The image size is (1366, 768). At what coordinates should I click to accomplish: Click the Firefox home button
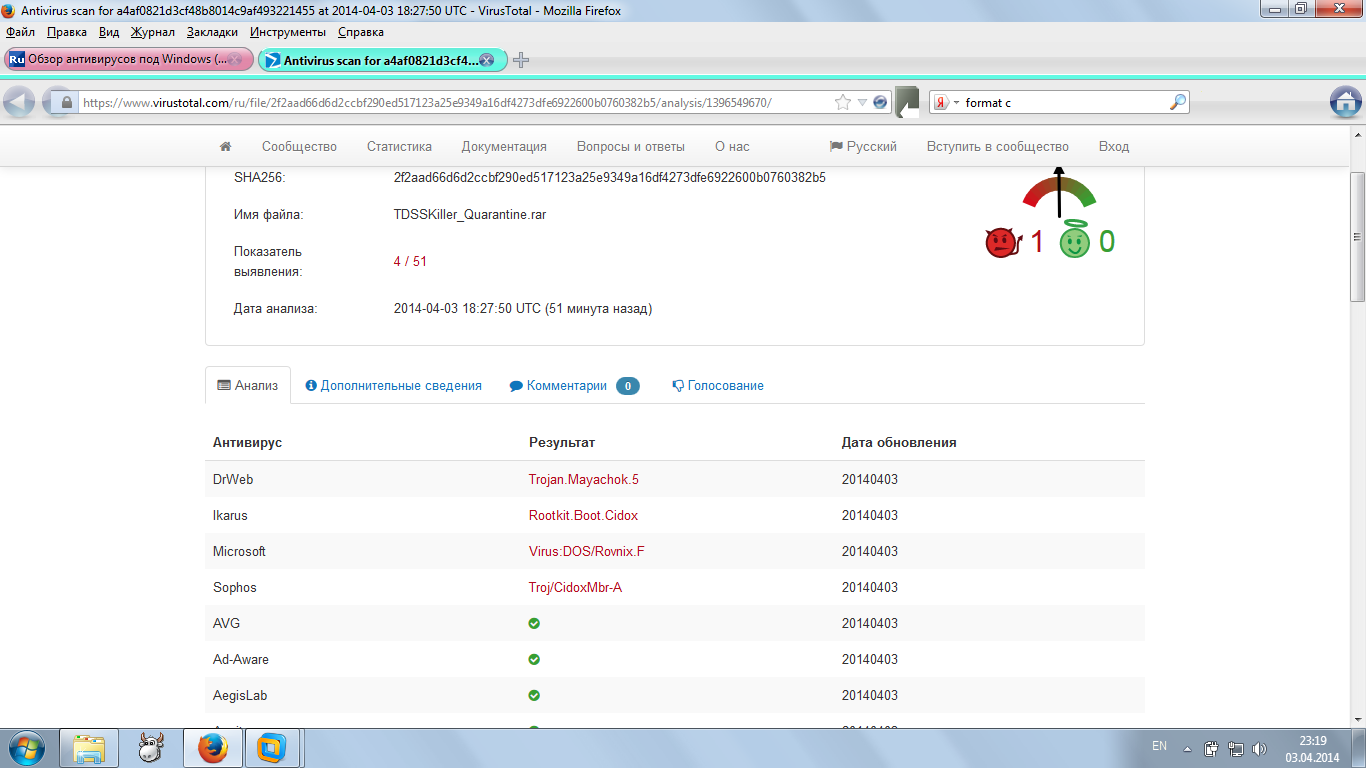point(1346,102)
